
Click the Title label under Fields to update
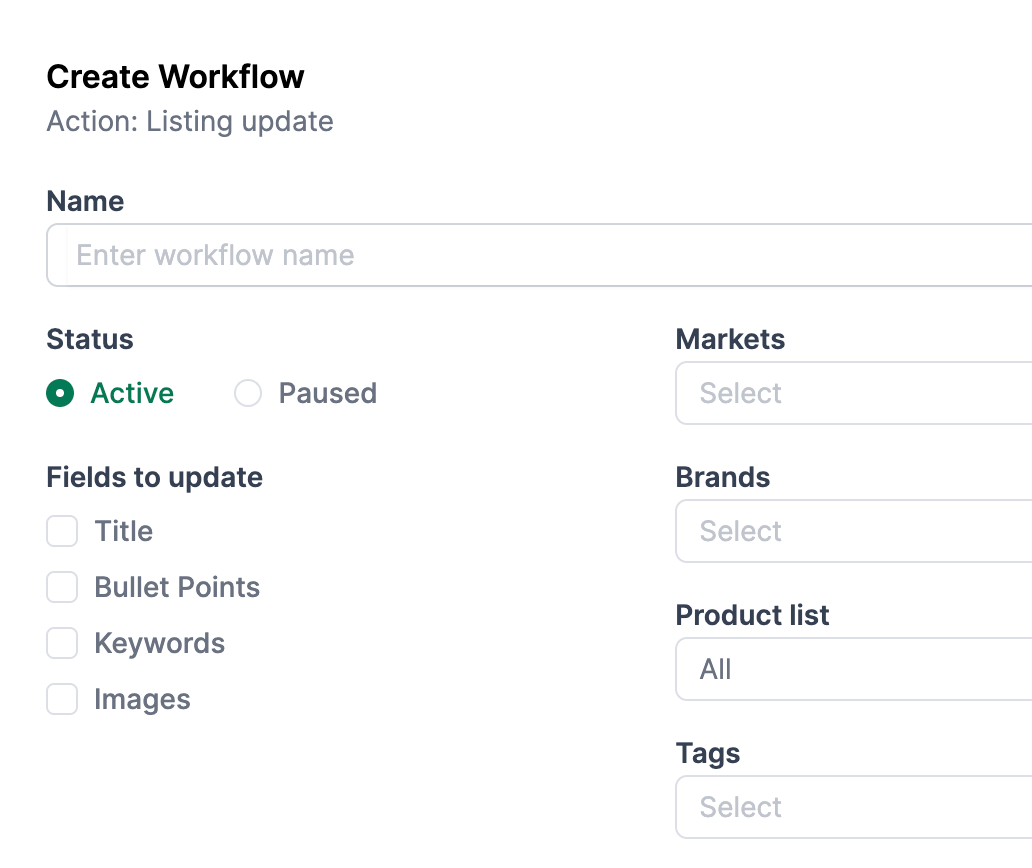[x=124, y=531]
